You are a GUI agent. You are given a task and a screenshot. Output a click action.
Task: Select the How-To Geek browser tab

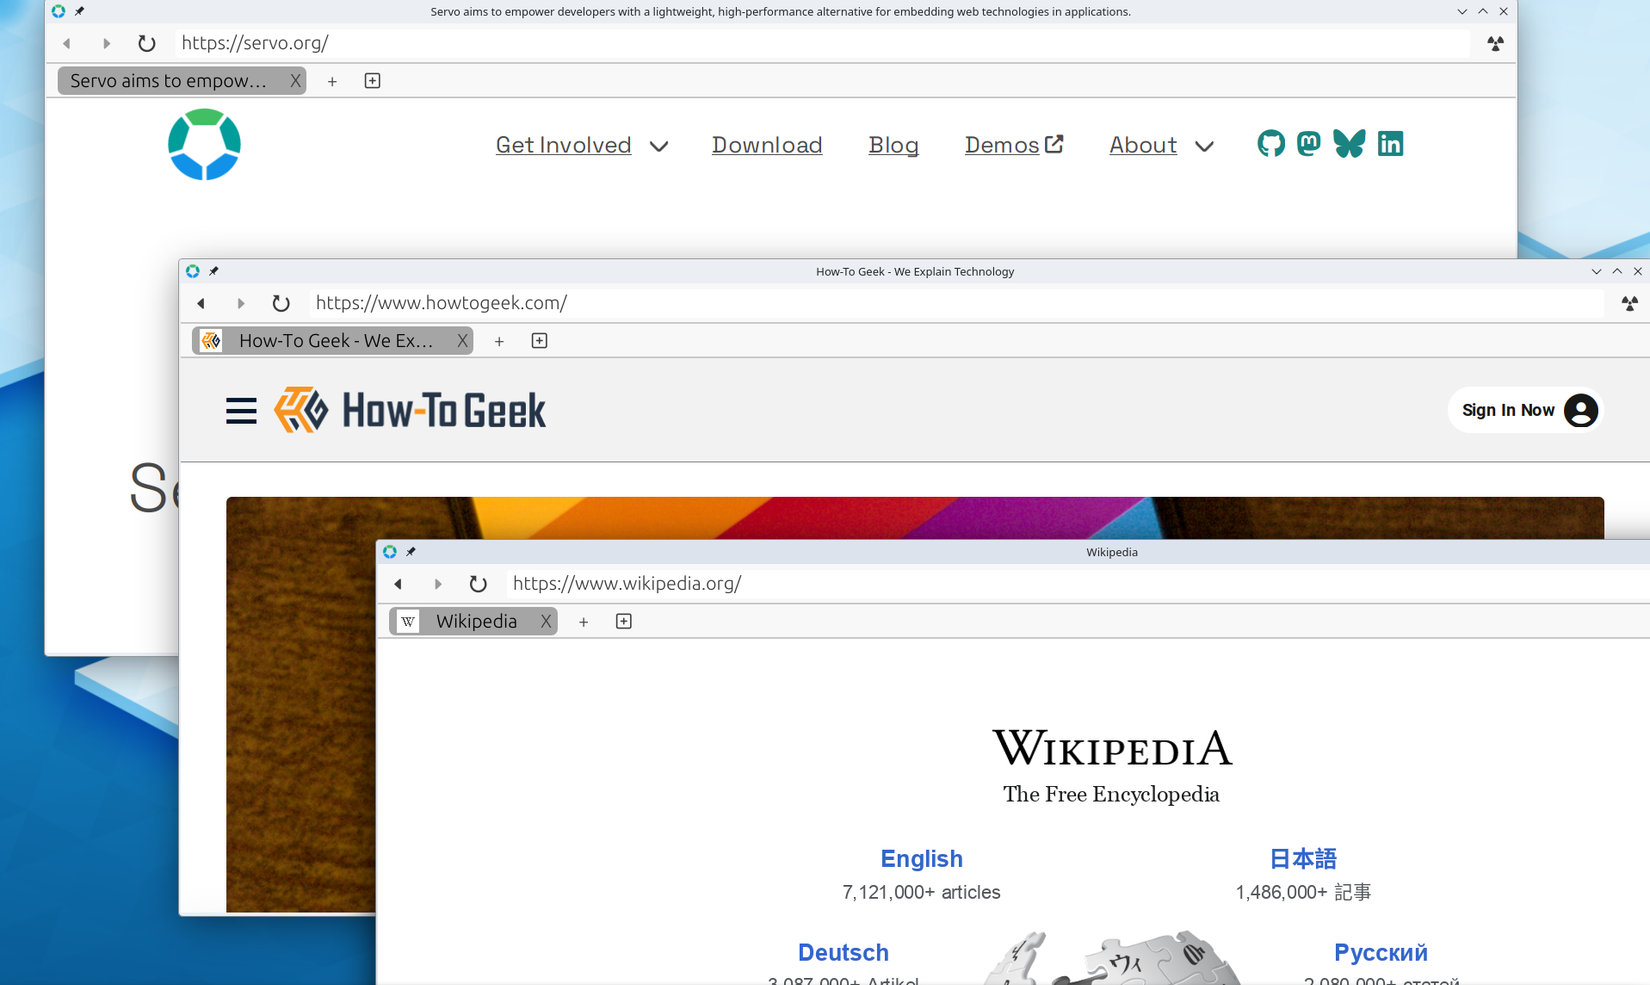[335, 340]
